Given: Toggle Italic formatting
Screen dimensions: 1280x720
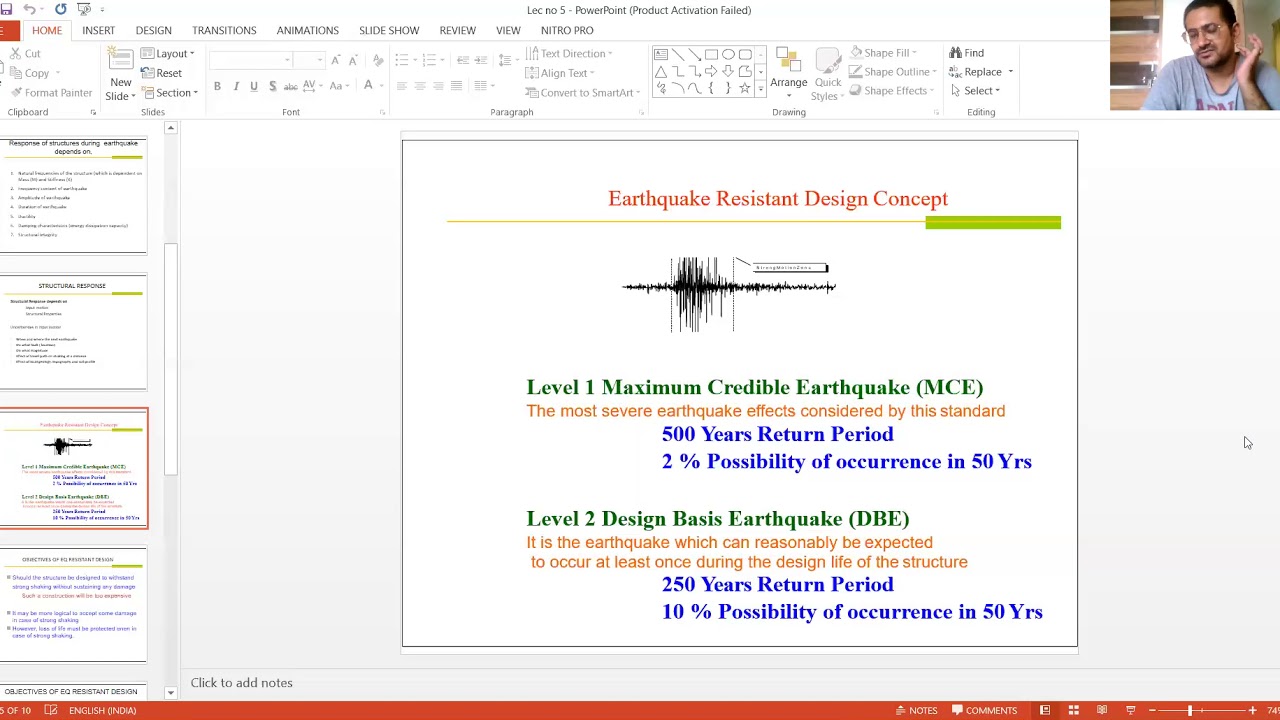Looking at the screenshot, I should point(236,86).
